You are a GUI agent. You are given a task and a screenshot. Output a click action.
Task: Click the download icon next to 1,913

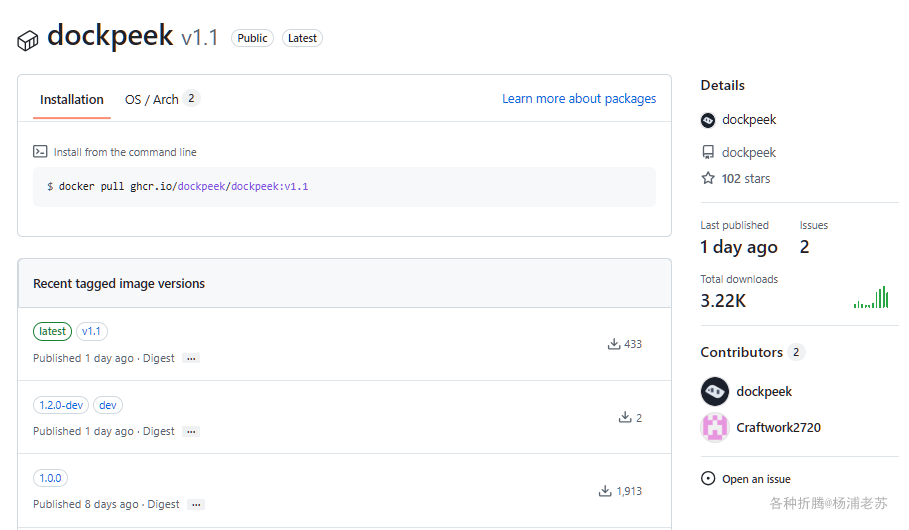click(605, 491)
